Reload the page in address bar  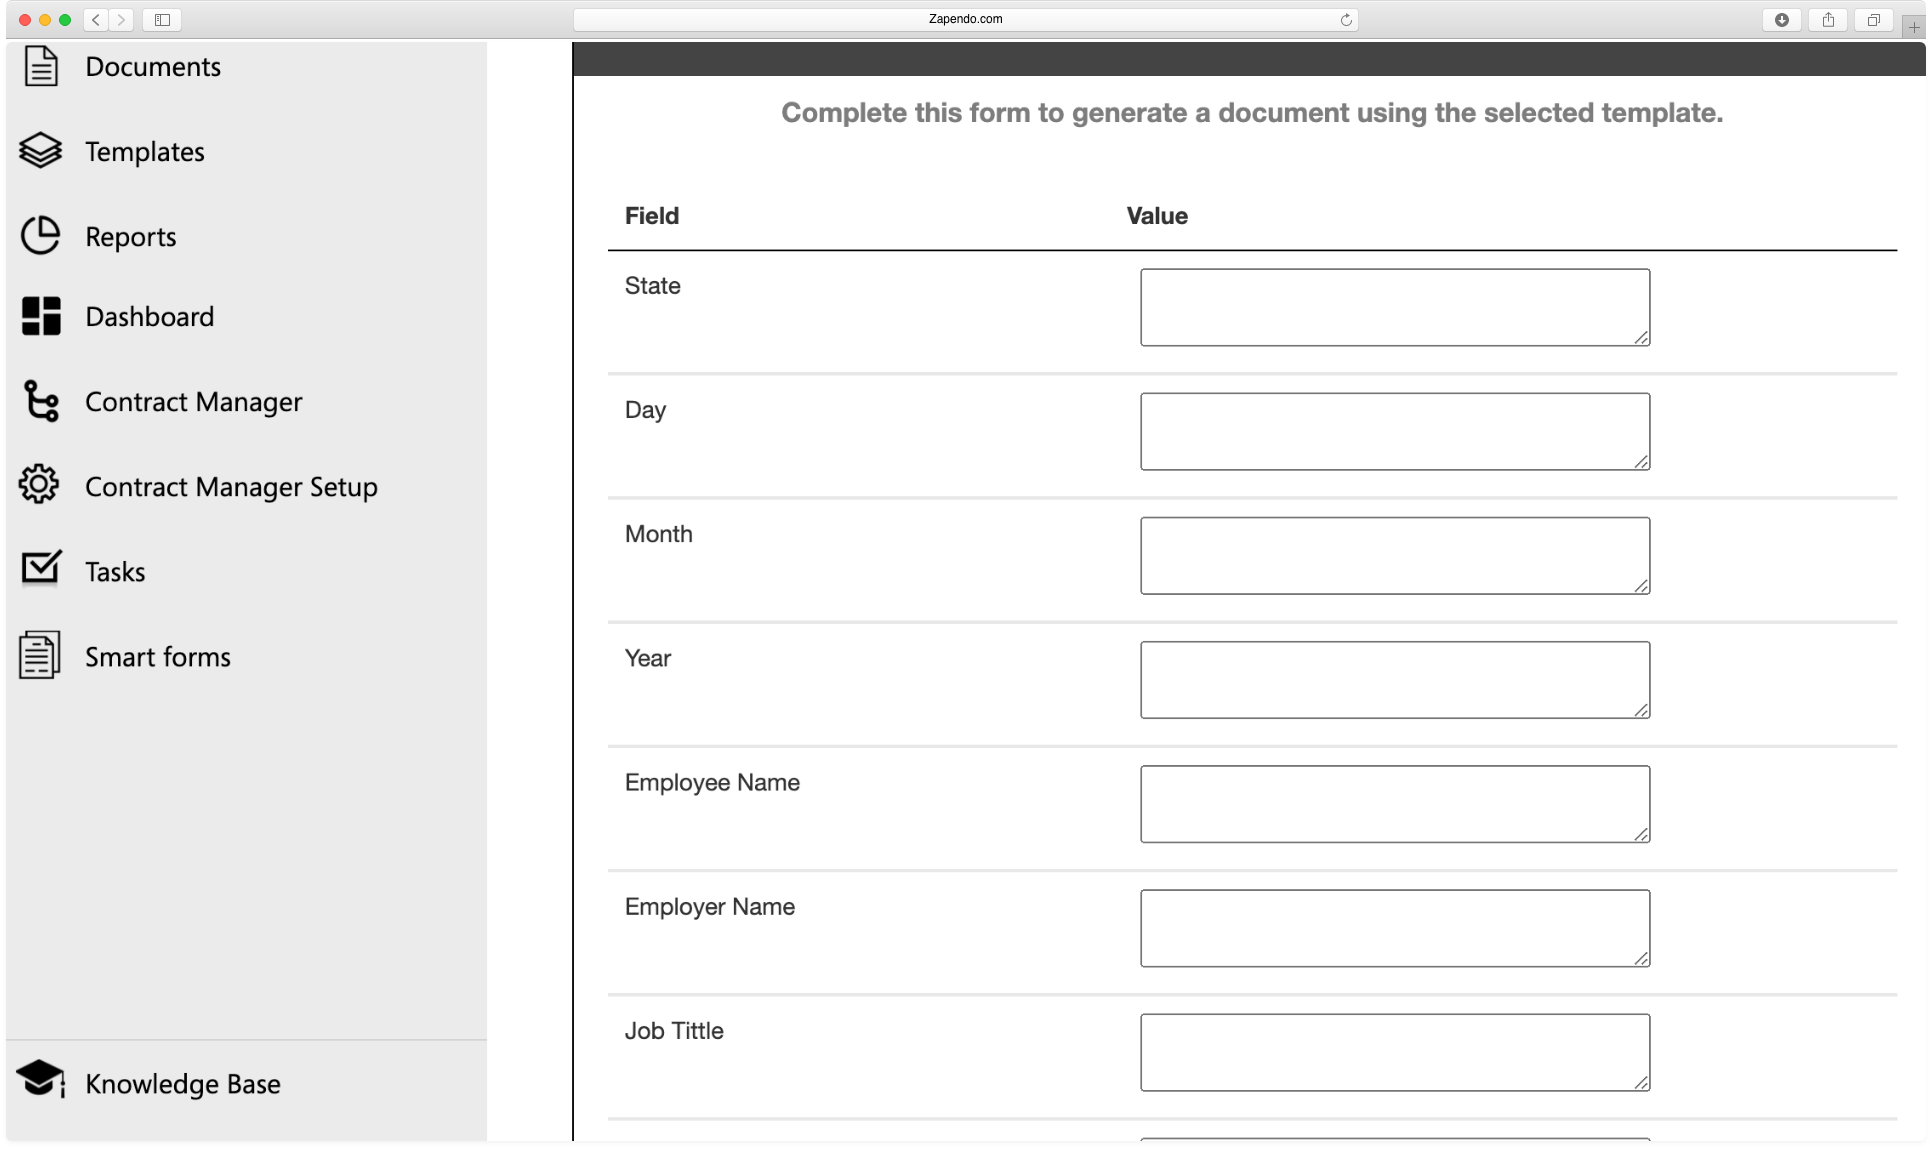tap(1346, 20)
